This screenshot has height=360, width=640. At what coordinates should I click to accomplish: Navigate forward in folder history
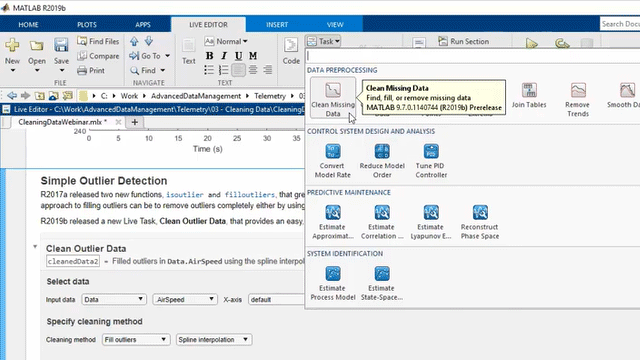[x=25, y=96]
